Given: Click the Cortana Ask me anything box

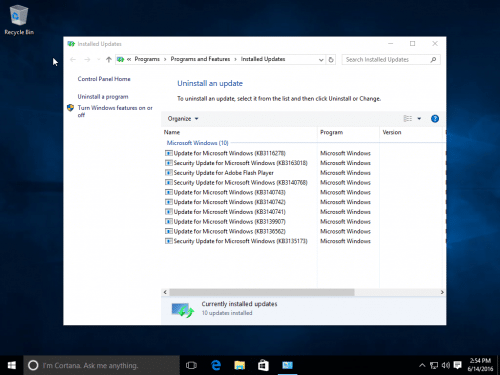Looking at the screenshot, I should 101,365.
